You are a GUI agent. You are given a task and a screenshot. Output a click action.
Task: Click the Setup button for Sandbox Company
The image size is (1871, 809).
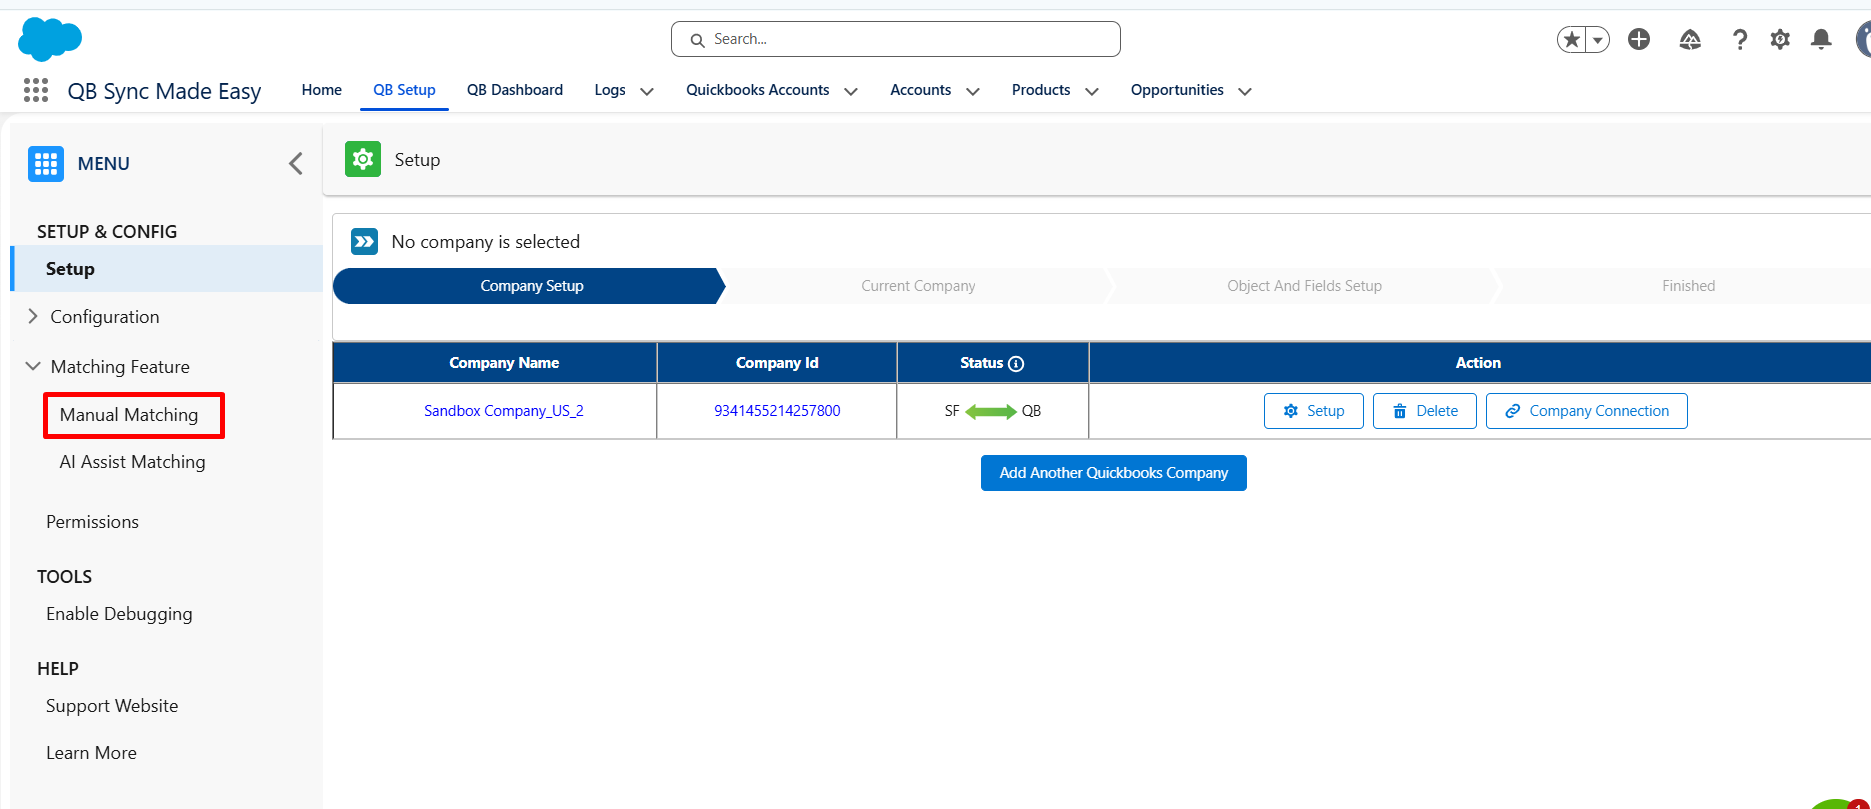click(1314, 411)
